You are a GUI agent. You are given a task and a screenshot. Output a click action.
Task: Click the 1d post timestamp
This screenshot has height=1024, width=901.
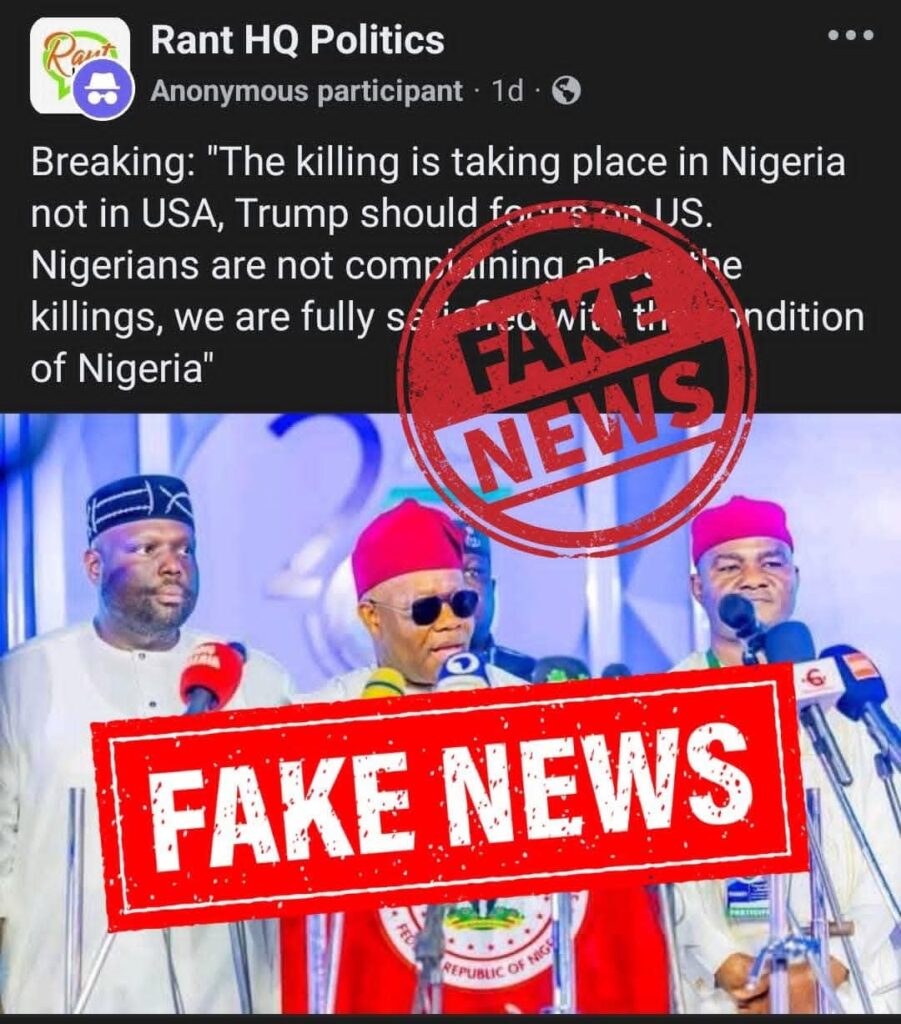pos(508,91)
